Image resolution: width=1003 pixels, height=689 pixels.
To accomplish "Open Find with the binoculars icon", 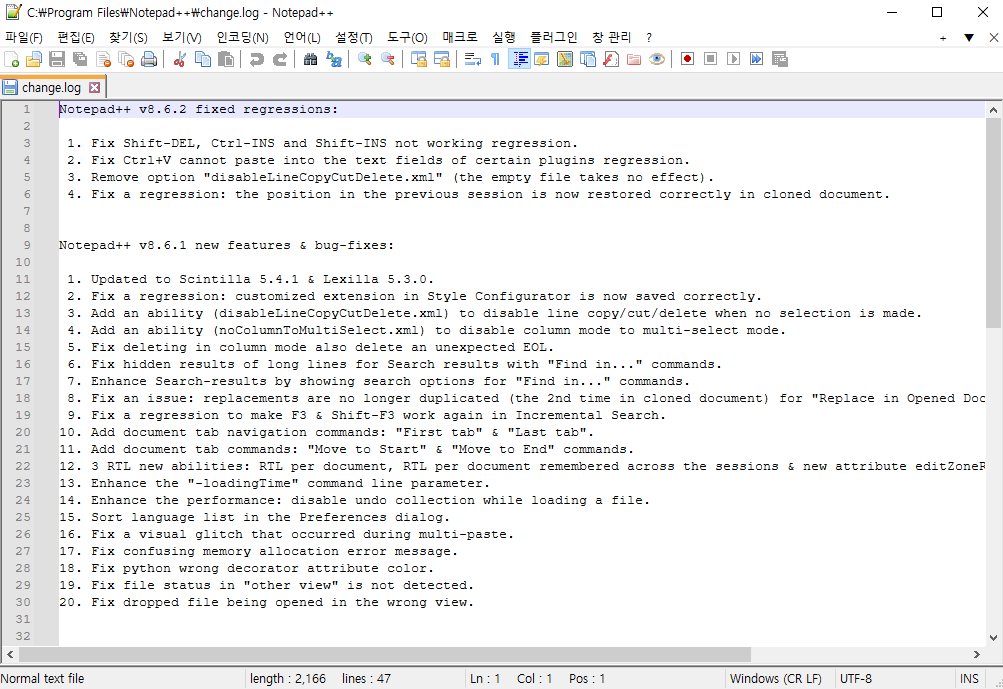I will click(310, 59).
